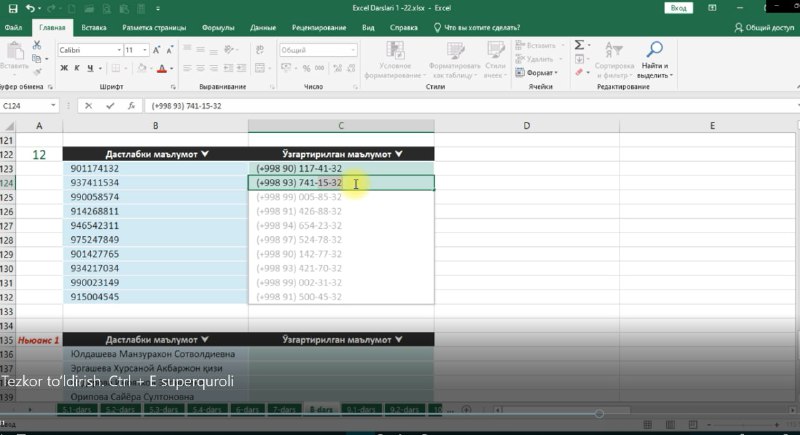Open Conditional Formatting (Условное форматирование)
The height and width of the screenshot is (435, 800).
coord(395,60)
